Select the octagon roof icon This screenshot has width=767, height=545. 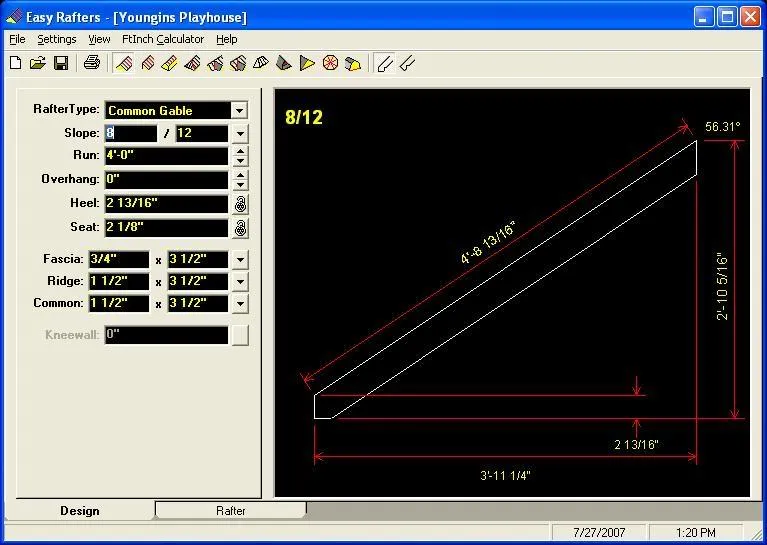pyautogui.click(x=331, y=63)
